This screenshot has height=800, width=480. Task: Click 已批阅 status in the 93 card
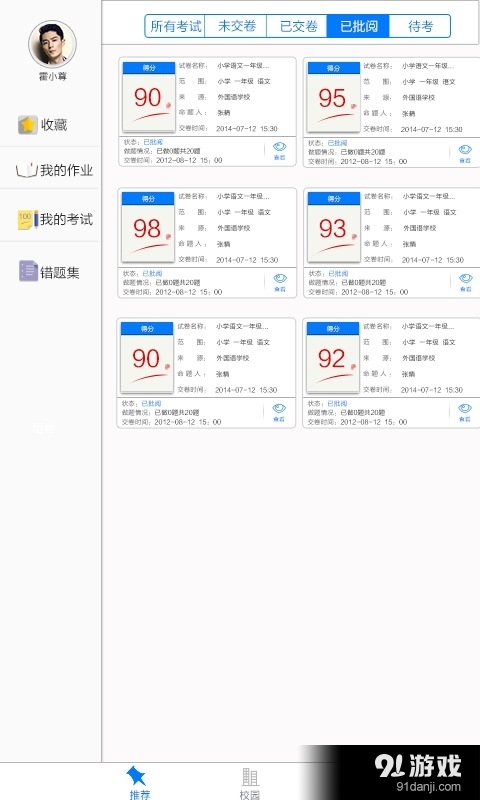[338, 274]
